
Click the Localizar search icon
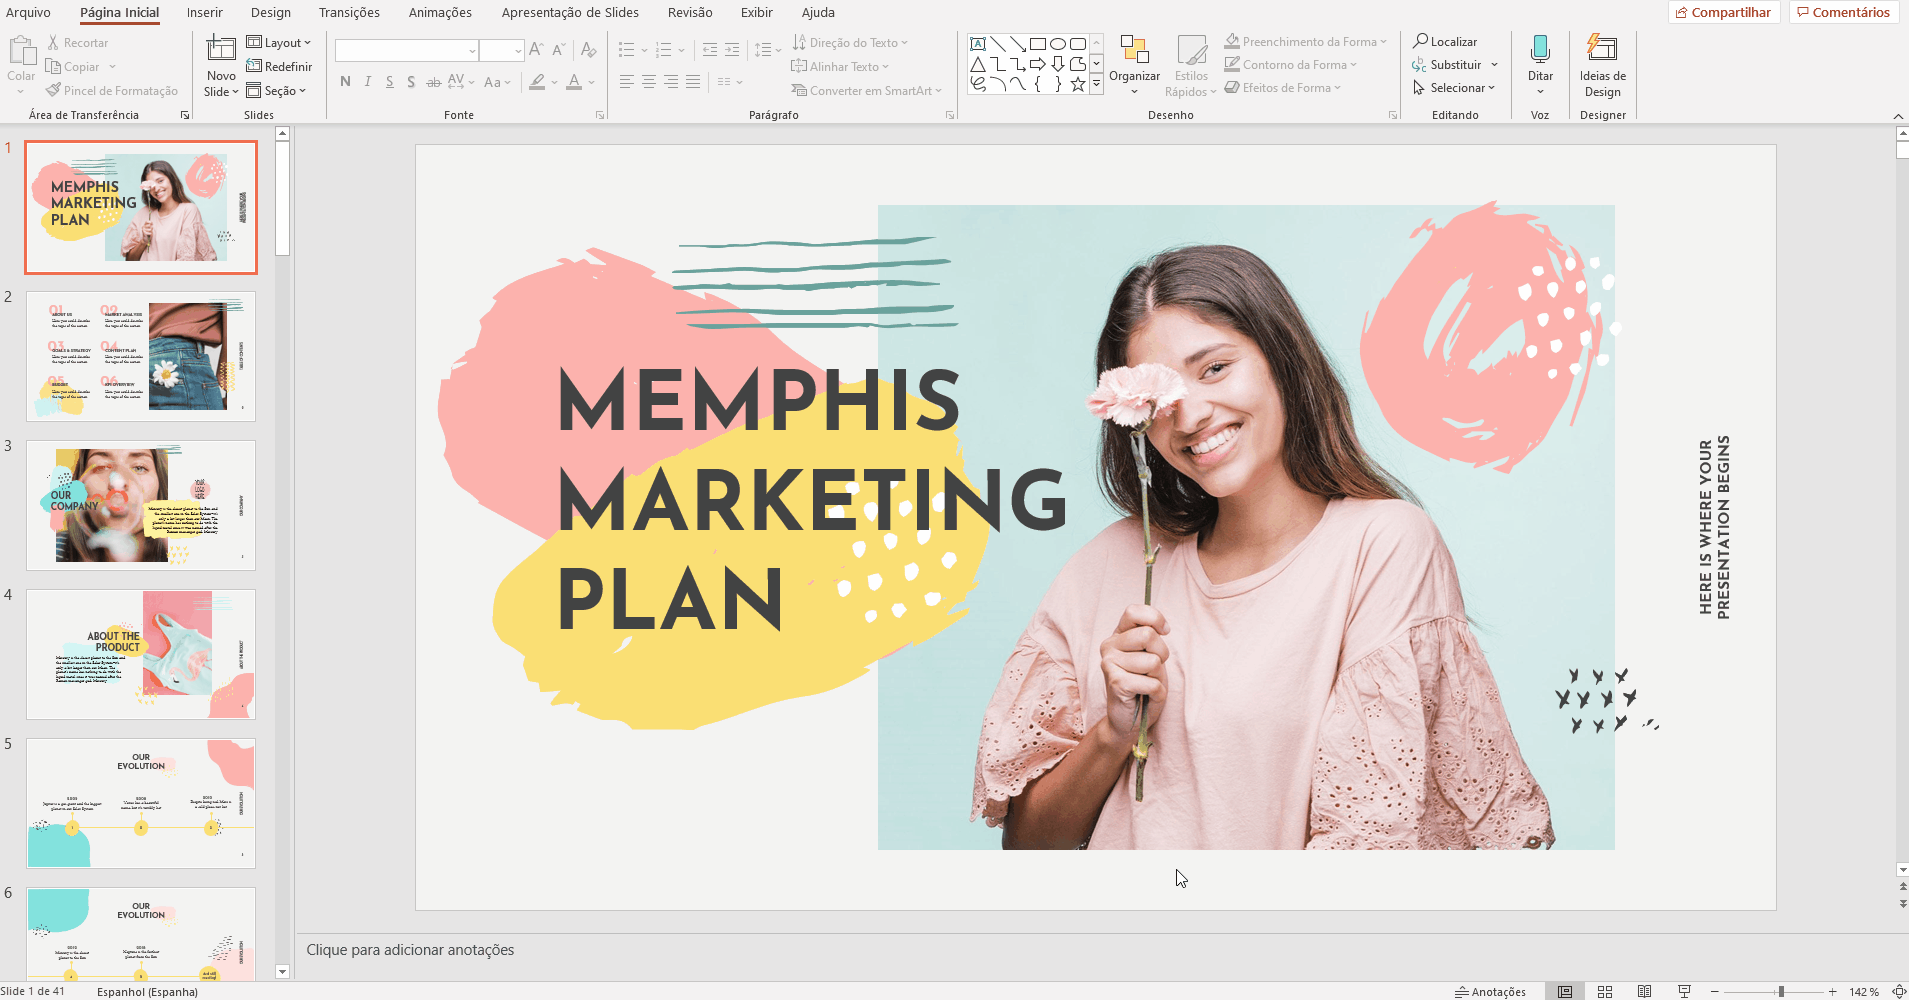[x=1420, y=41]
